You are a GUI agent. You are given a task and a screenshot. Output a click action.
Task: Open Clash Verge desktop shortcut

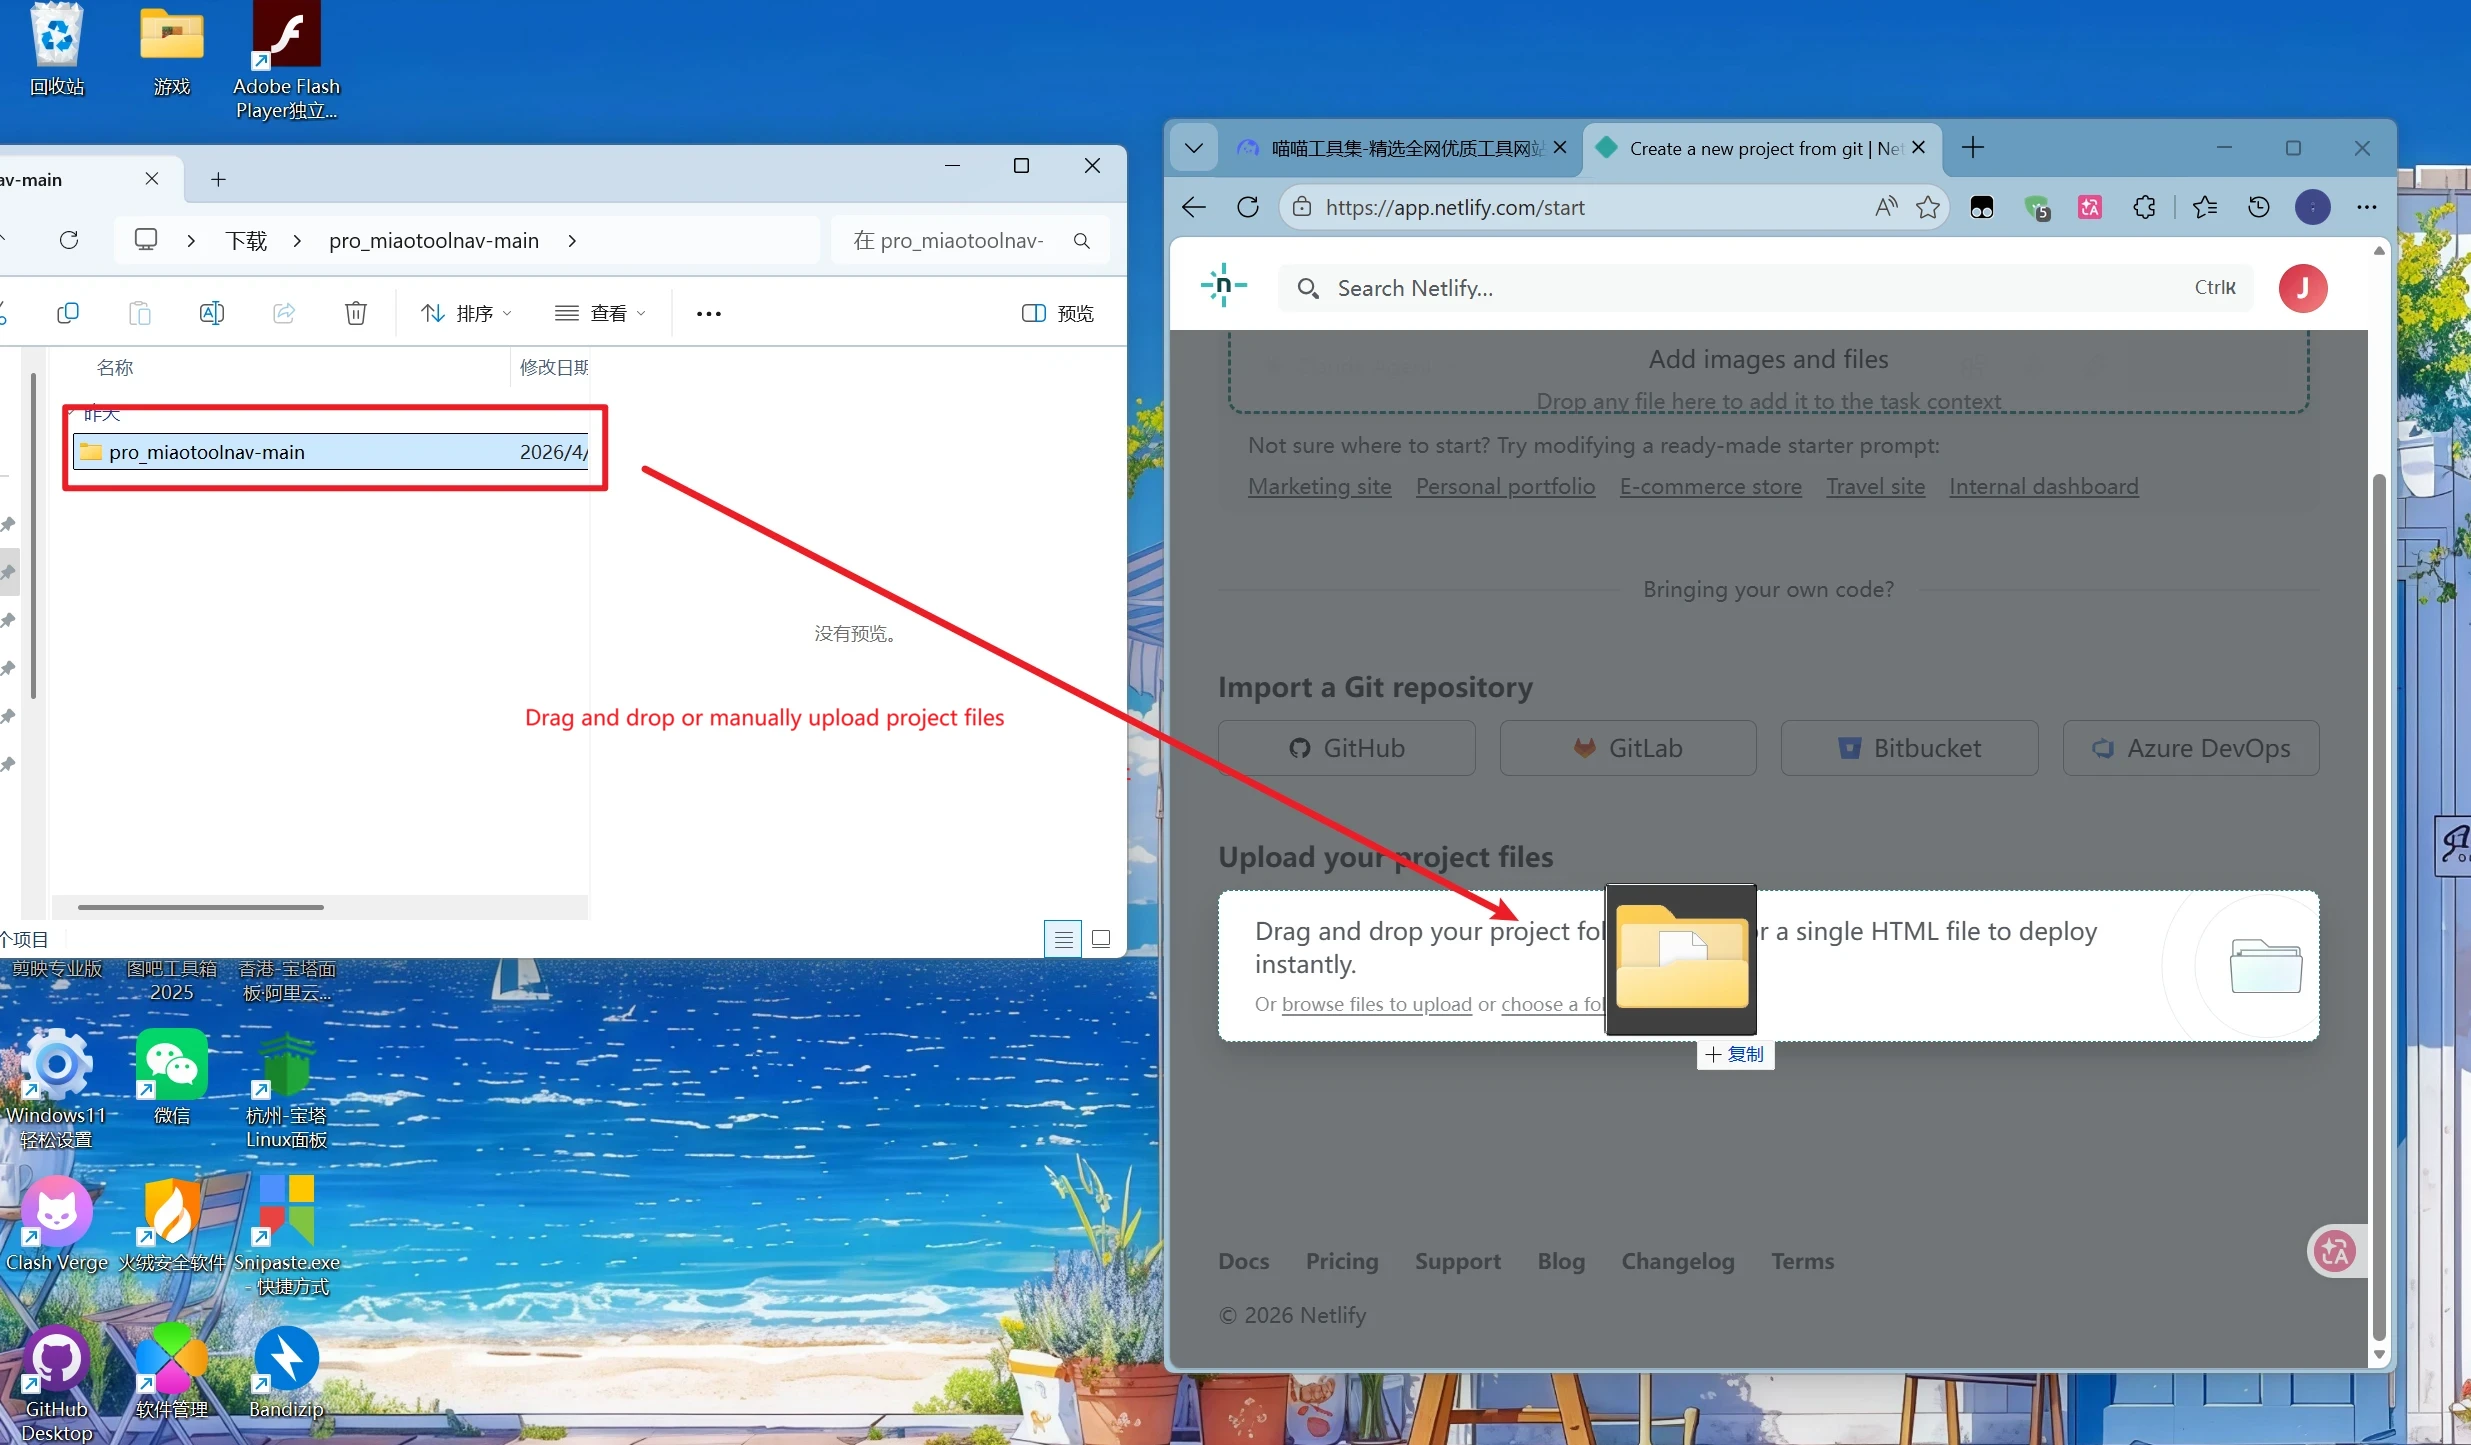(57, 1224)
